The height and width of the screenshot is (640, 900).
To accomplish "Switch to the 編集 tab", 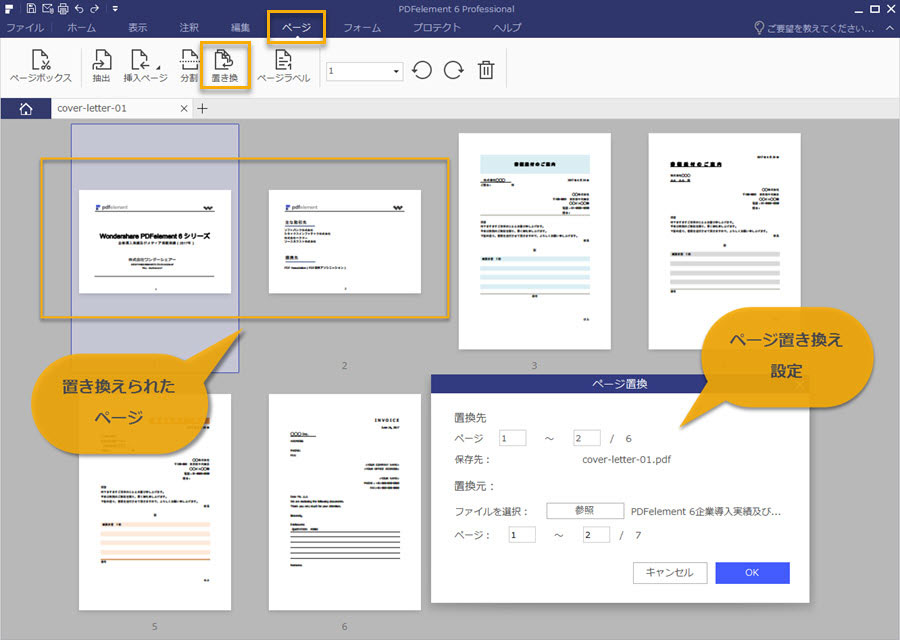I will tap(240, 28).
